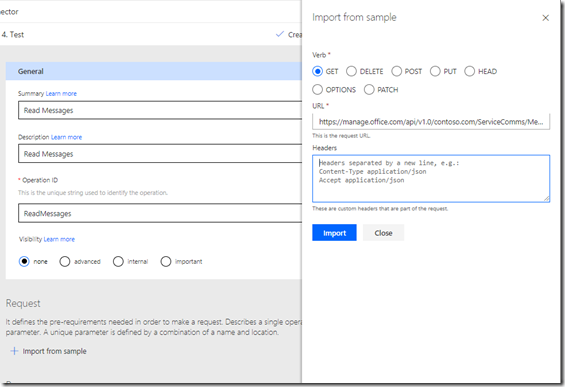
Task: Click the checkmark Create connector icon
Action: 280,34
